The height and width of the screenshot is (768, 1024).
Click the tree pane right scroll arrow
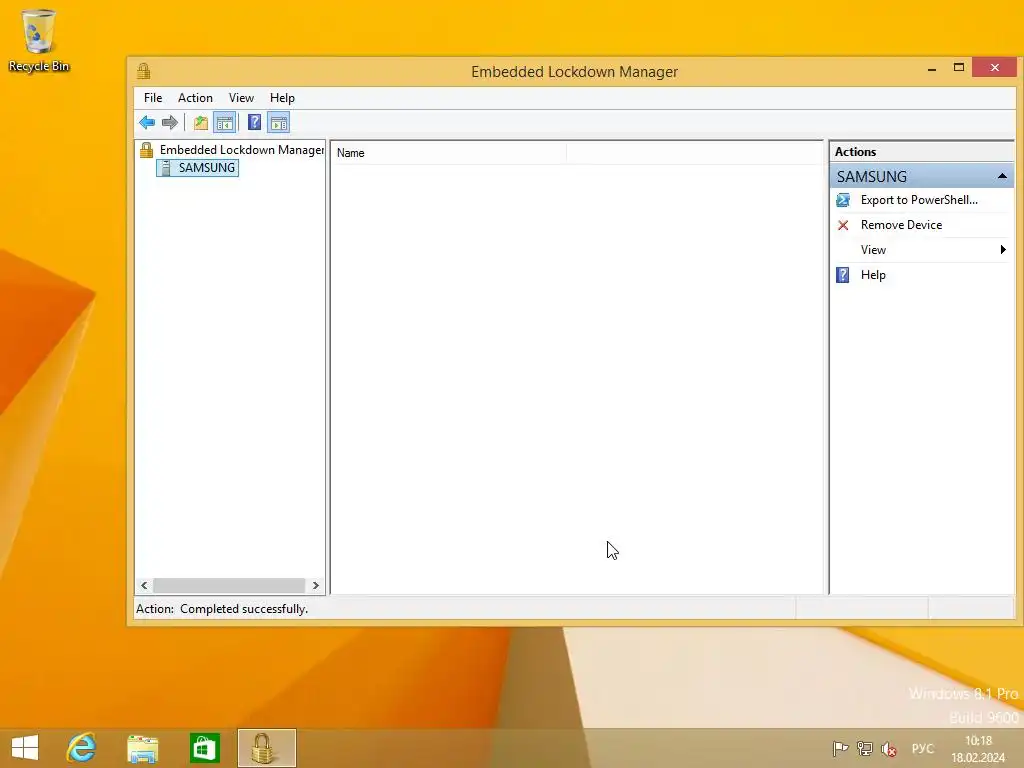pos(315,585)
